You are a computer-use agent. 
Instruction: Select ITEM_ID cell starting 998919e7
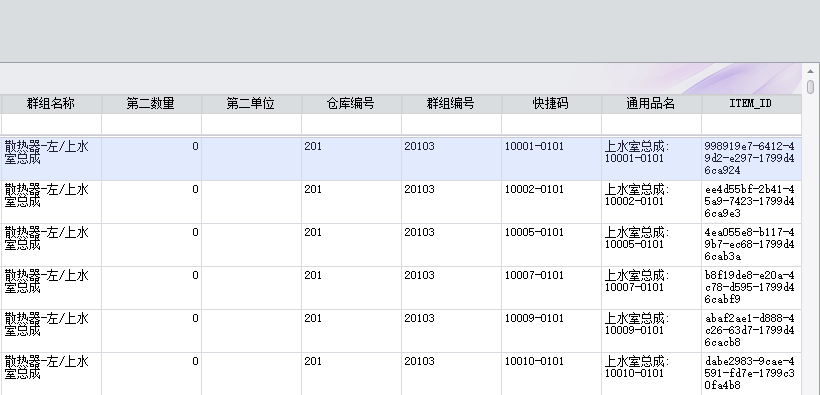click(751, 159)
